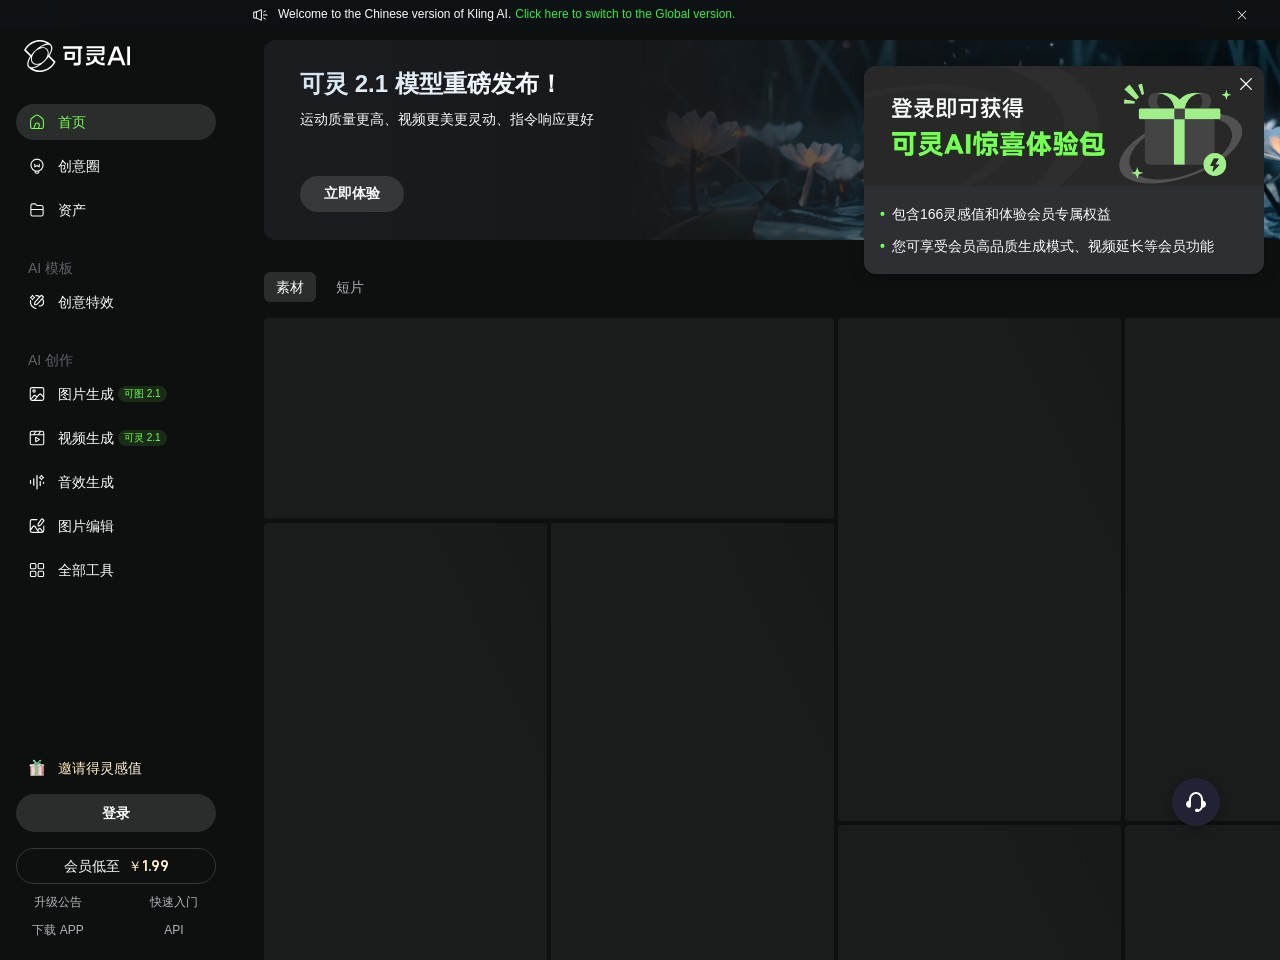Viewport: 1280px width, 960px height.
Task: Click the 立即体验 button in the banner
Action: pyautogui.click(x=352, y=193)
